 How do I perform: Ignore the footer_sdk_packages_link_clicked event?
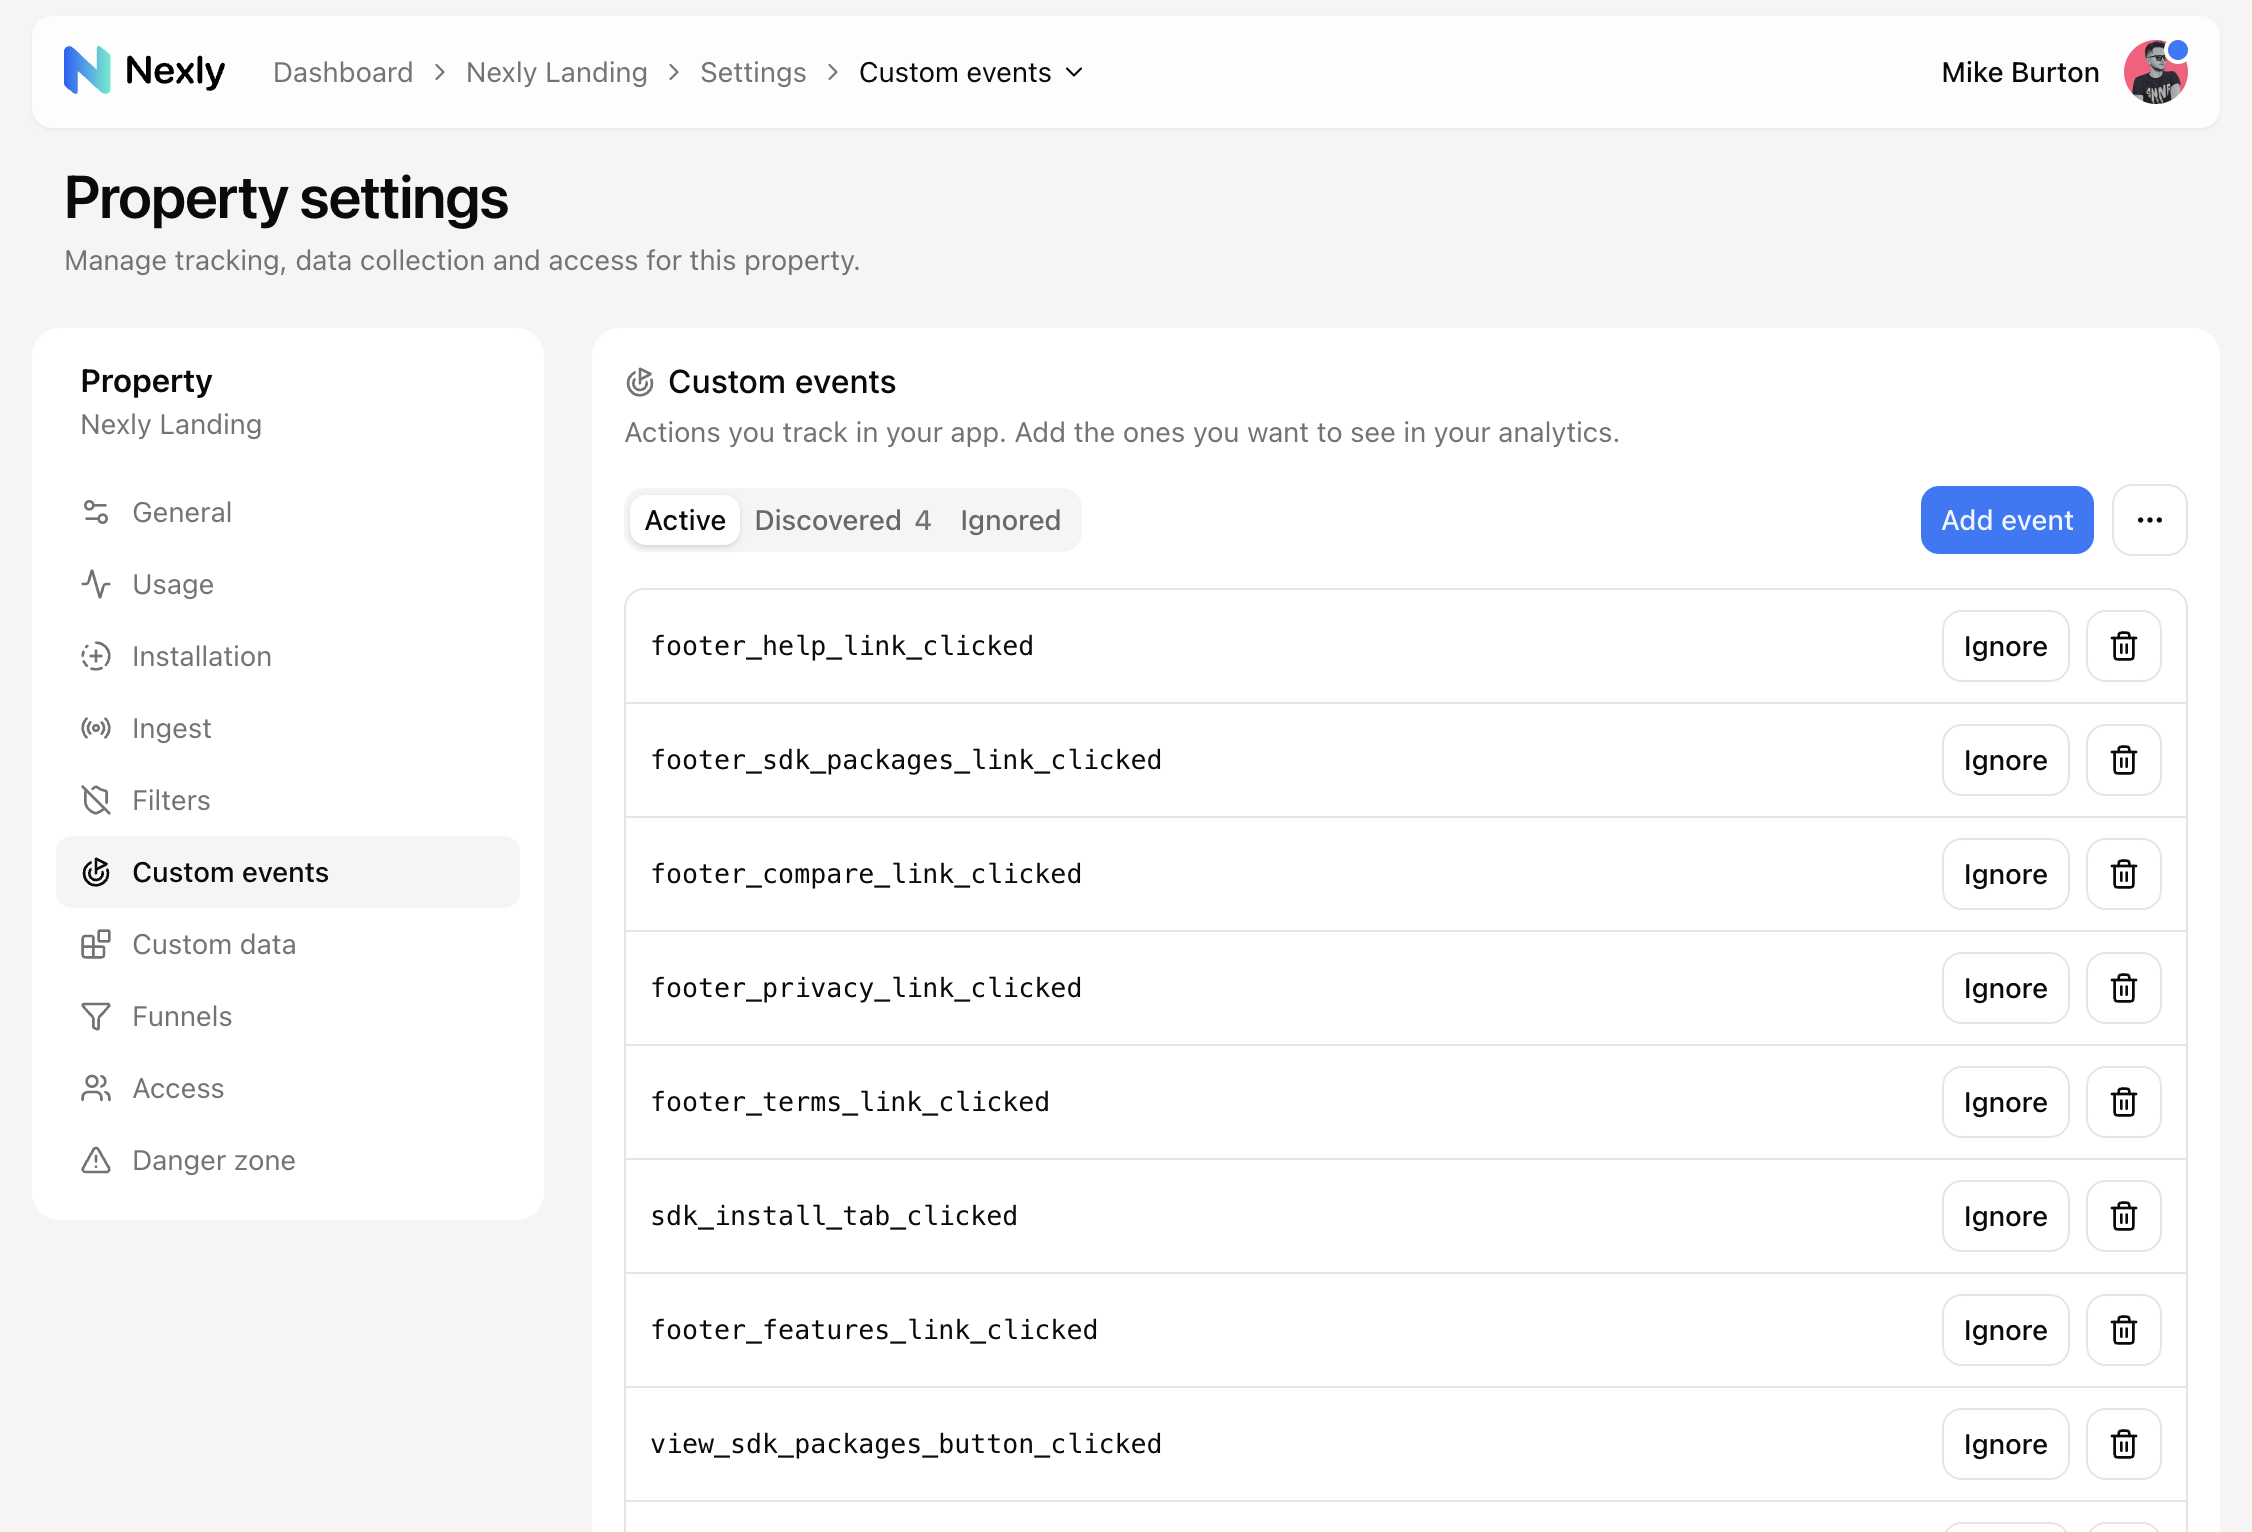2005,760
